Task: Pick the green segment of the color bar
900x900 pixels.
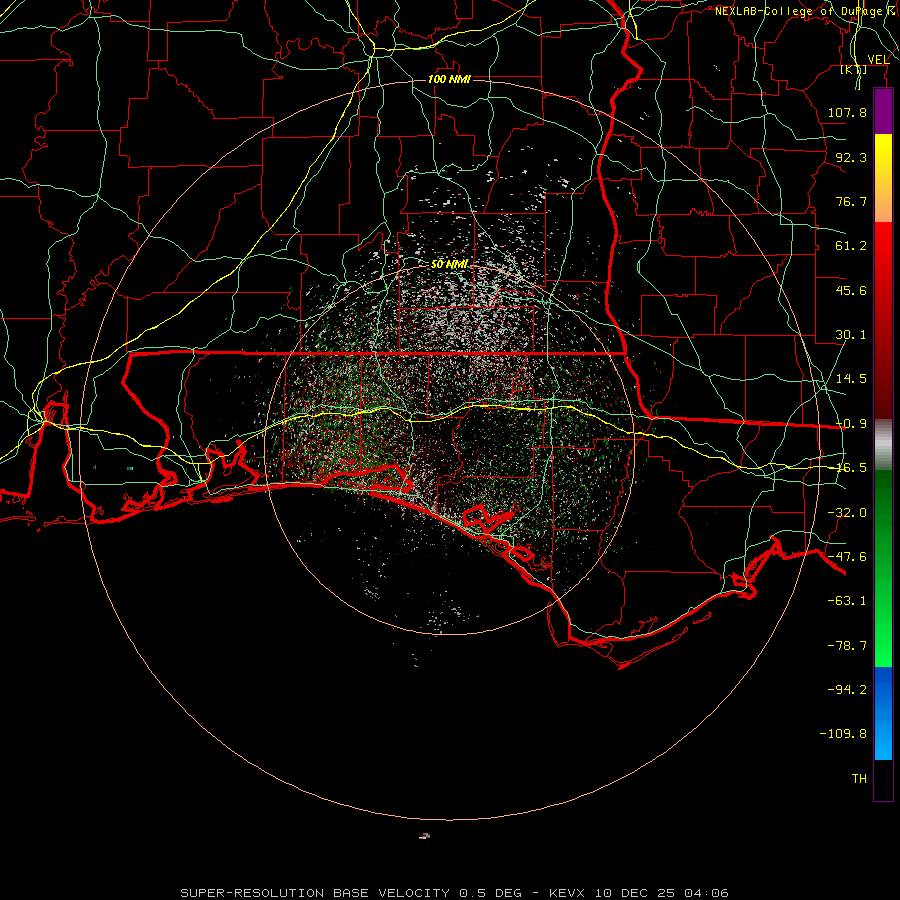Action: tap(883, 568)
